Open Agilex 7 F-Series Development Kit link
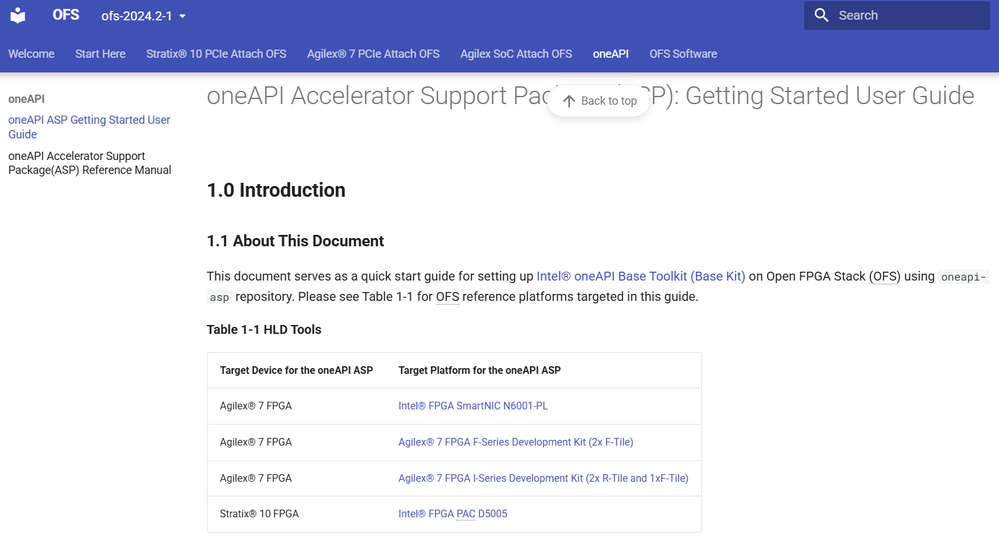999x537 pixels. click(x=515, y=442)
